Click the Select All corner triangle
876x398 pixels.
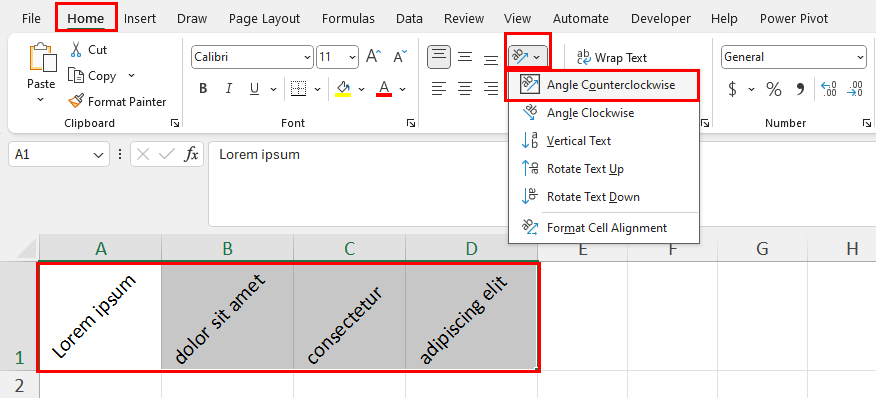click(26, 249)
